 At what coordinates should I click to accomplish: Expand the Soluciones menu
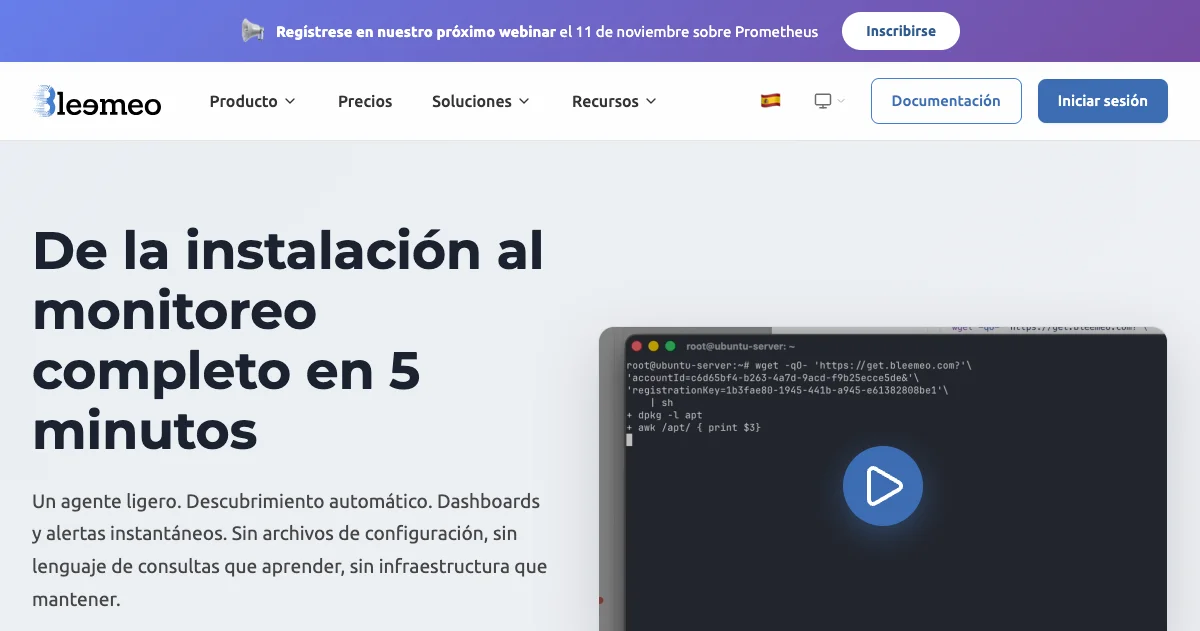tap(481, 101)
